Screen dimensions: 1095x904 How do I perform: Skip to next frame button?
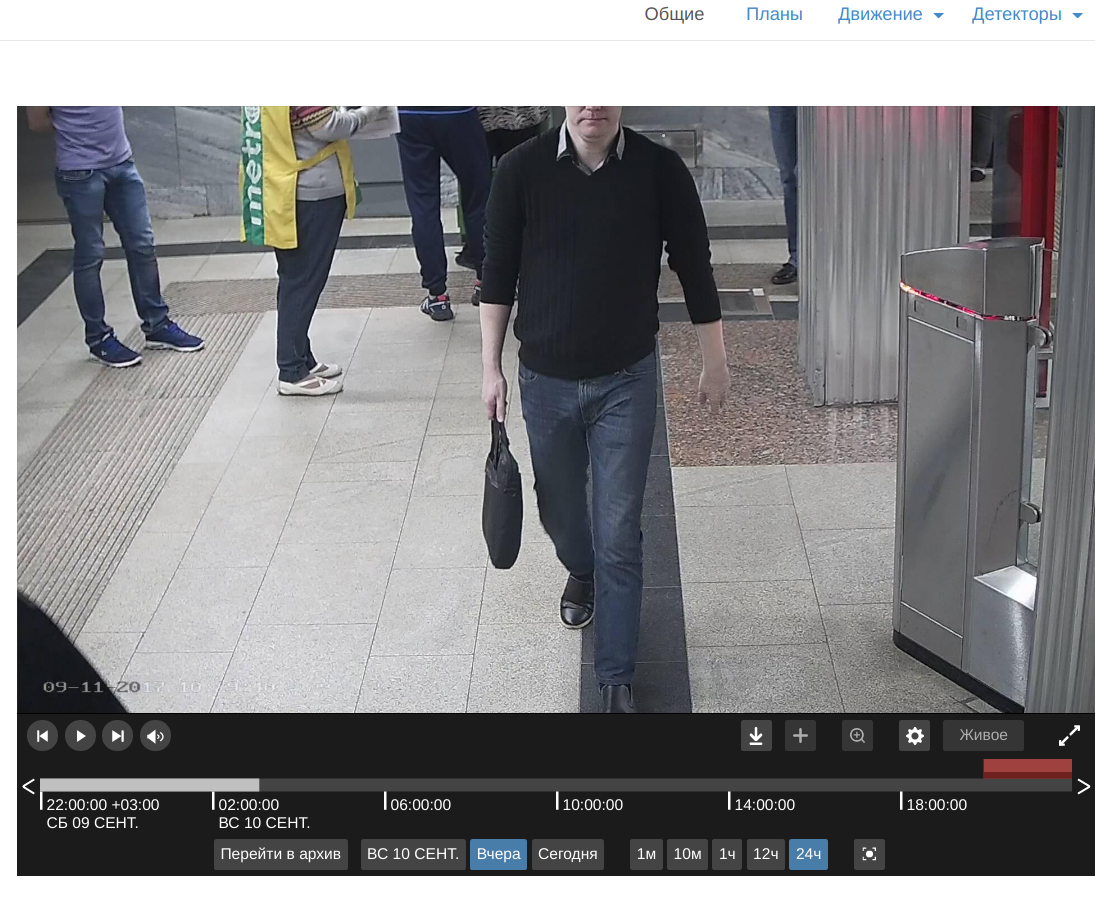(x=117, y=736)
